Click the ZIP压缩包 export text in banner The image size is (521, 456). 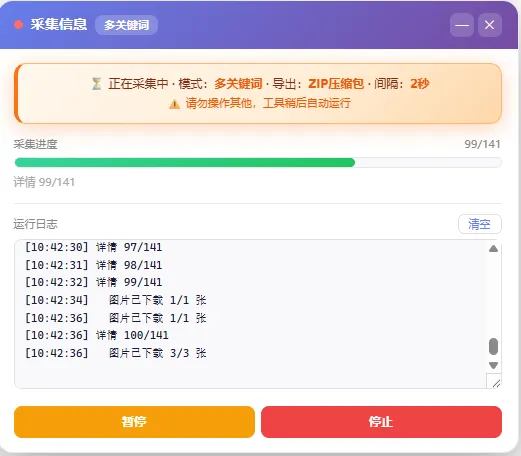(336, 84)
